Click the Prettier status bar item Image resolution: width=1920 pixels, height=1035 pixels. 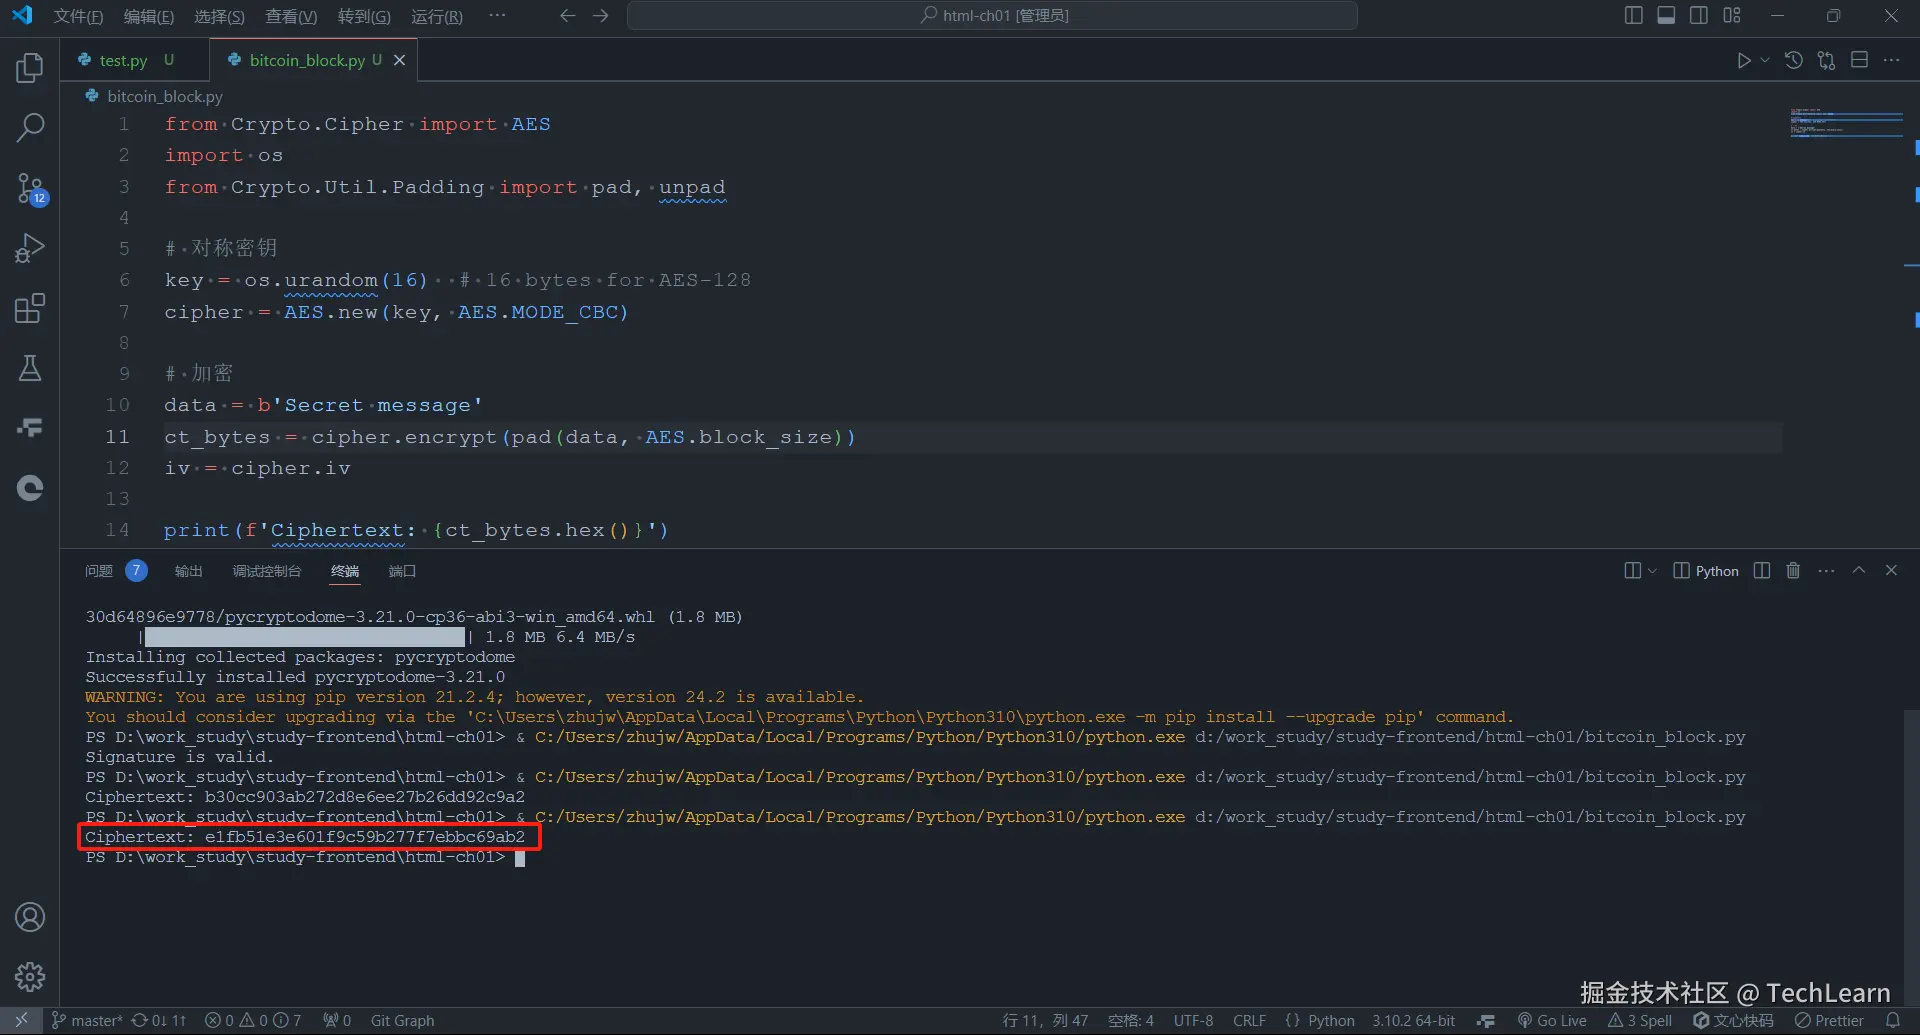(1829, 1021)
